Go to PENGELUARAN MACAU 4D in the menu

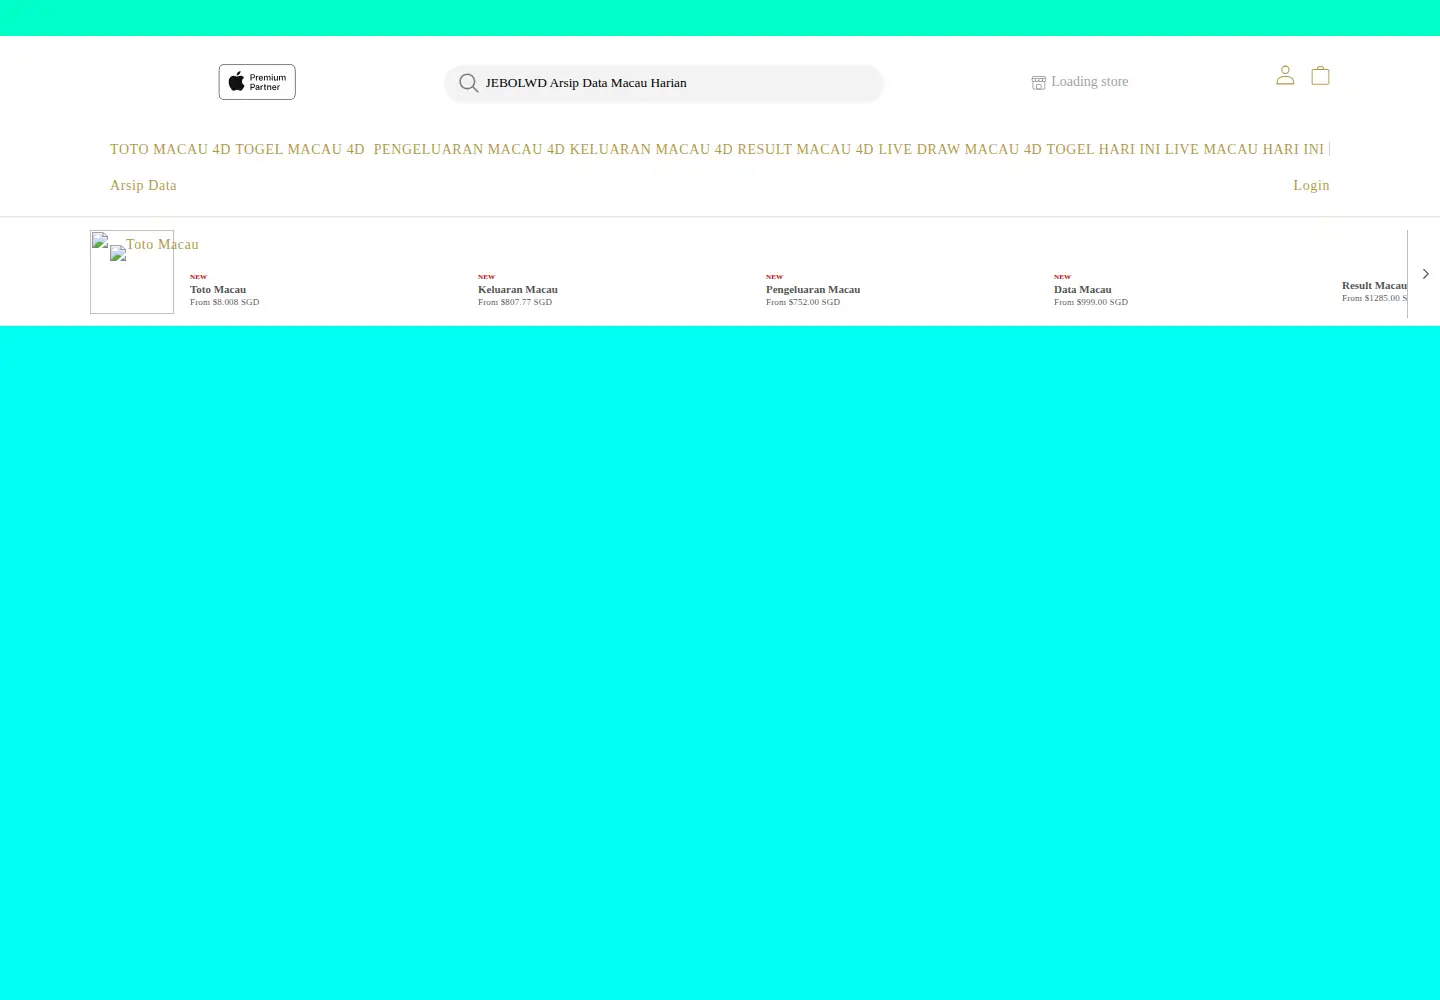(x=469, y=149)
